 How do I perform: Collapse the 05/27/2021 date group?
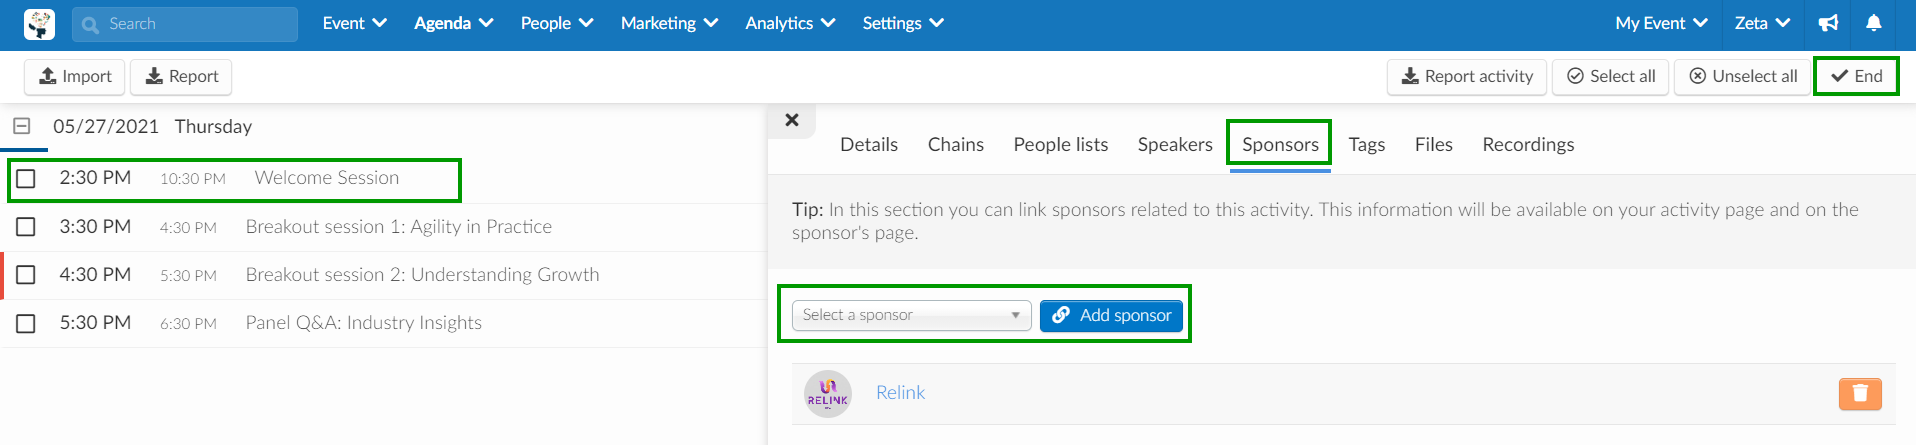[22, 126]
